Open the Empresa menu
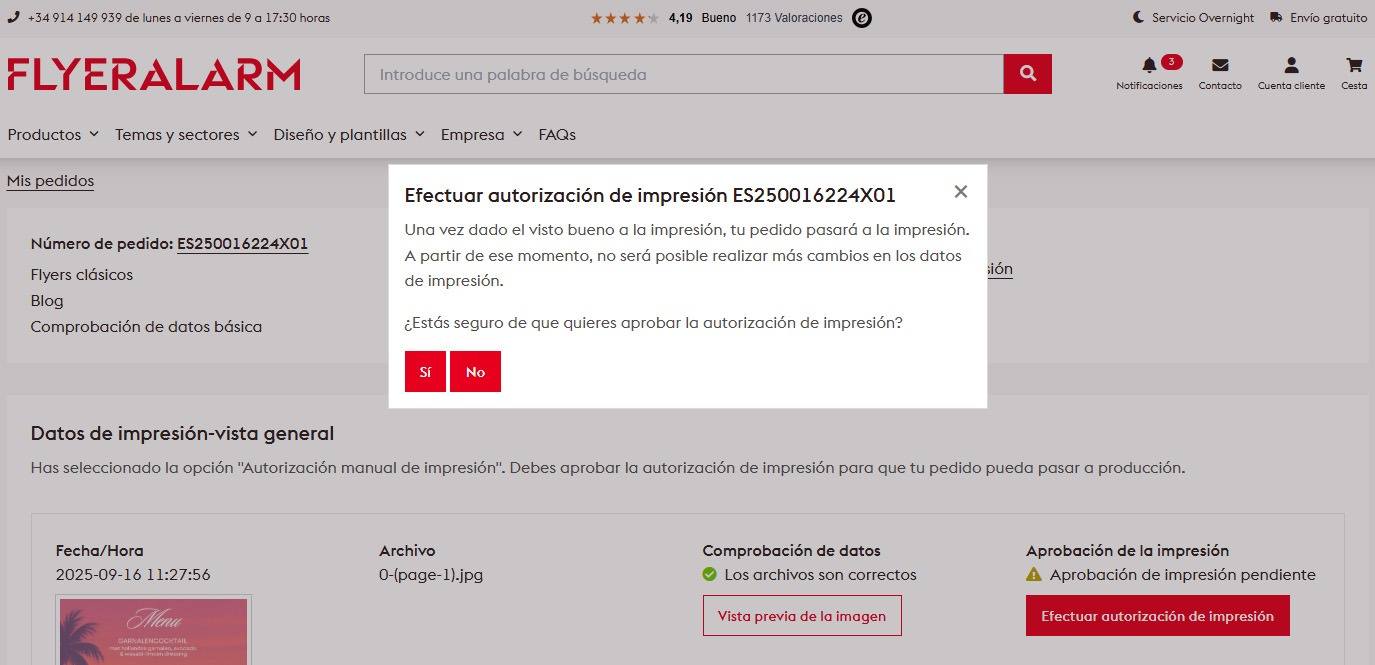Viewport: 1375px width, 665px height. (x=481, y=134)
